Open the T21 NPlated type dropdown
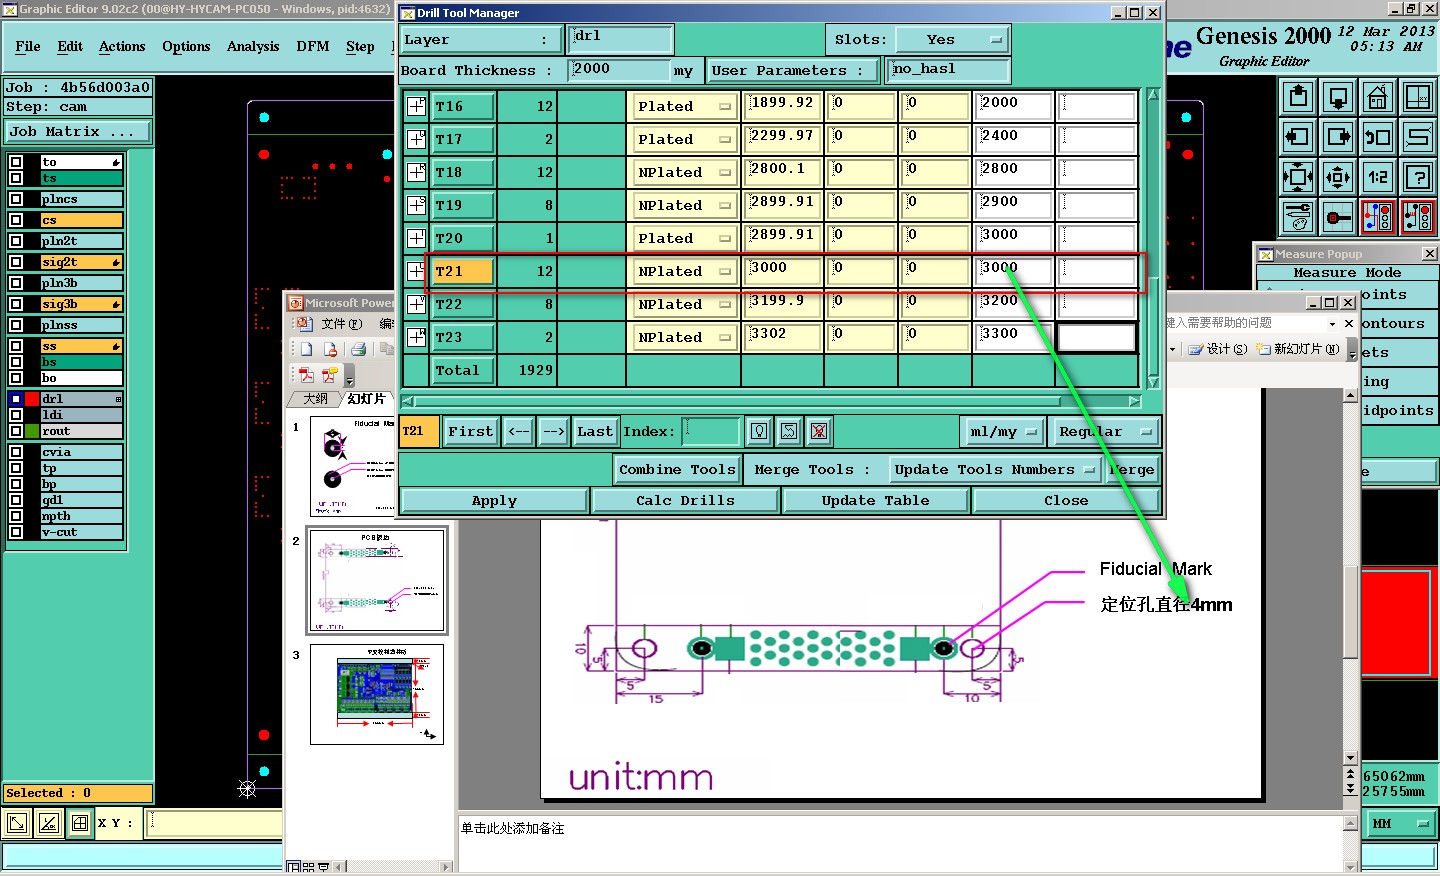 coord(684,271)
